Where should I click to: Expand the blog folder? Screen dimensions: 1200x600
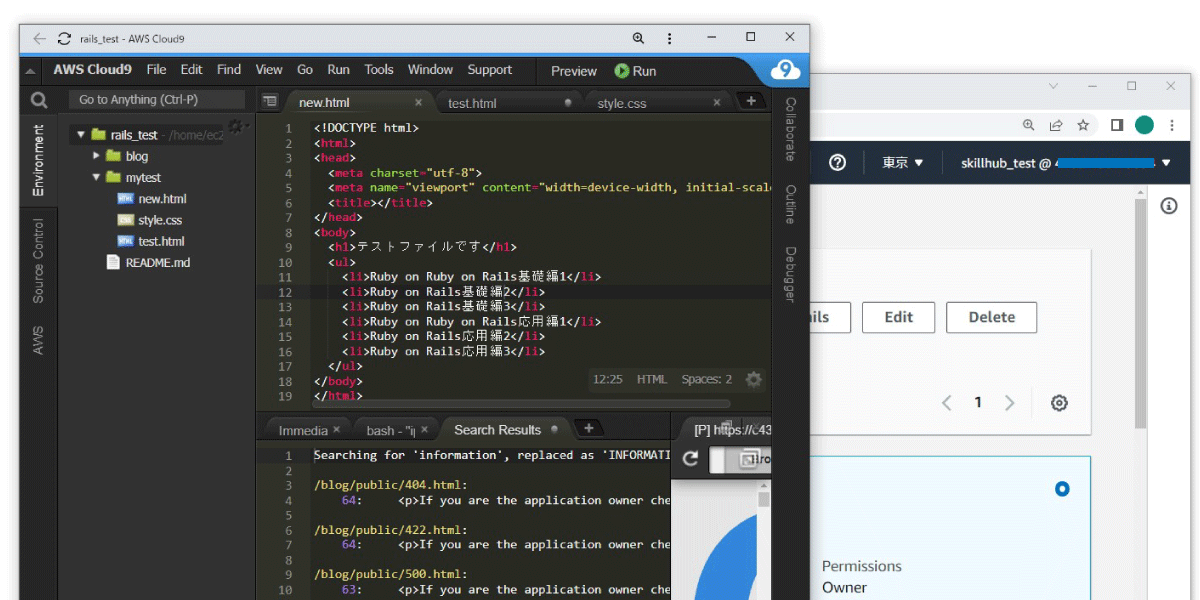click(97, 156)
